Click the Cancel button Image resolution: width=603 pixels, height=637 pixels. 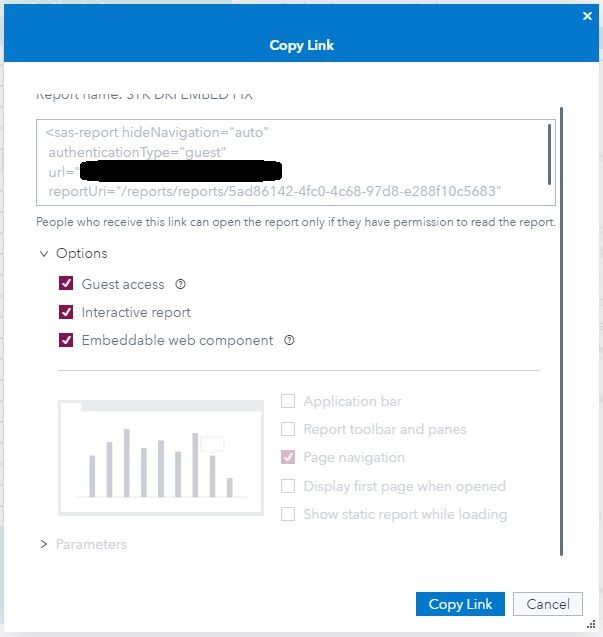coord(548,604)
